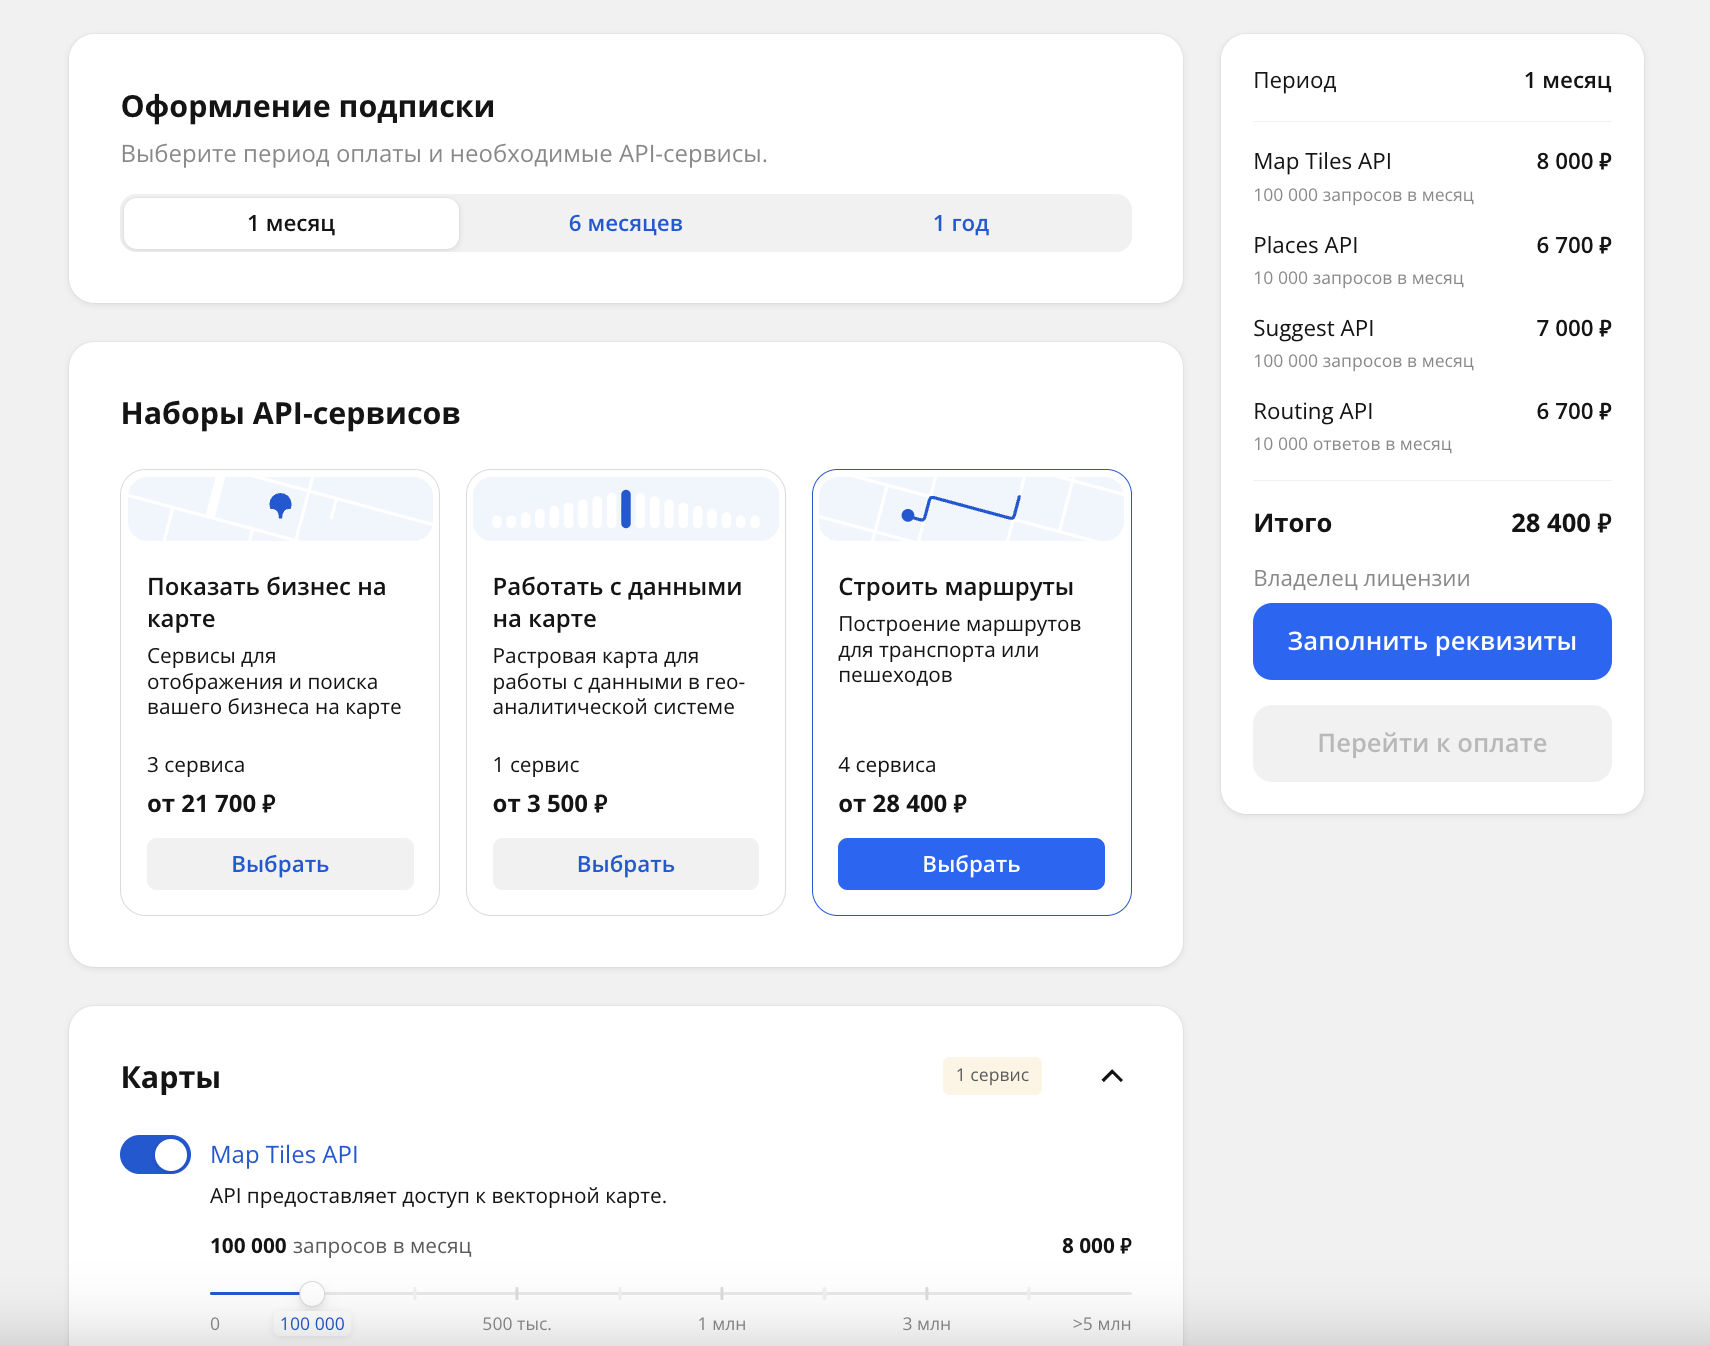Screen dimensions: 1710x1346
Task: Switch to the 6 месяцев period
Action: (625, 223)
